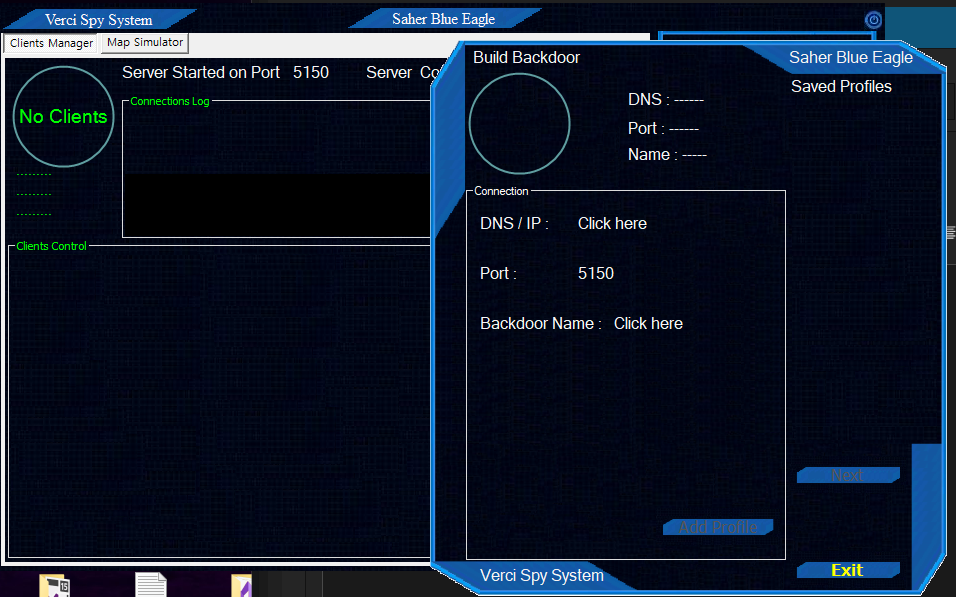
Task: Click the Clients Control group label
Action: coord(51,246)
